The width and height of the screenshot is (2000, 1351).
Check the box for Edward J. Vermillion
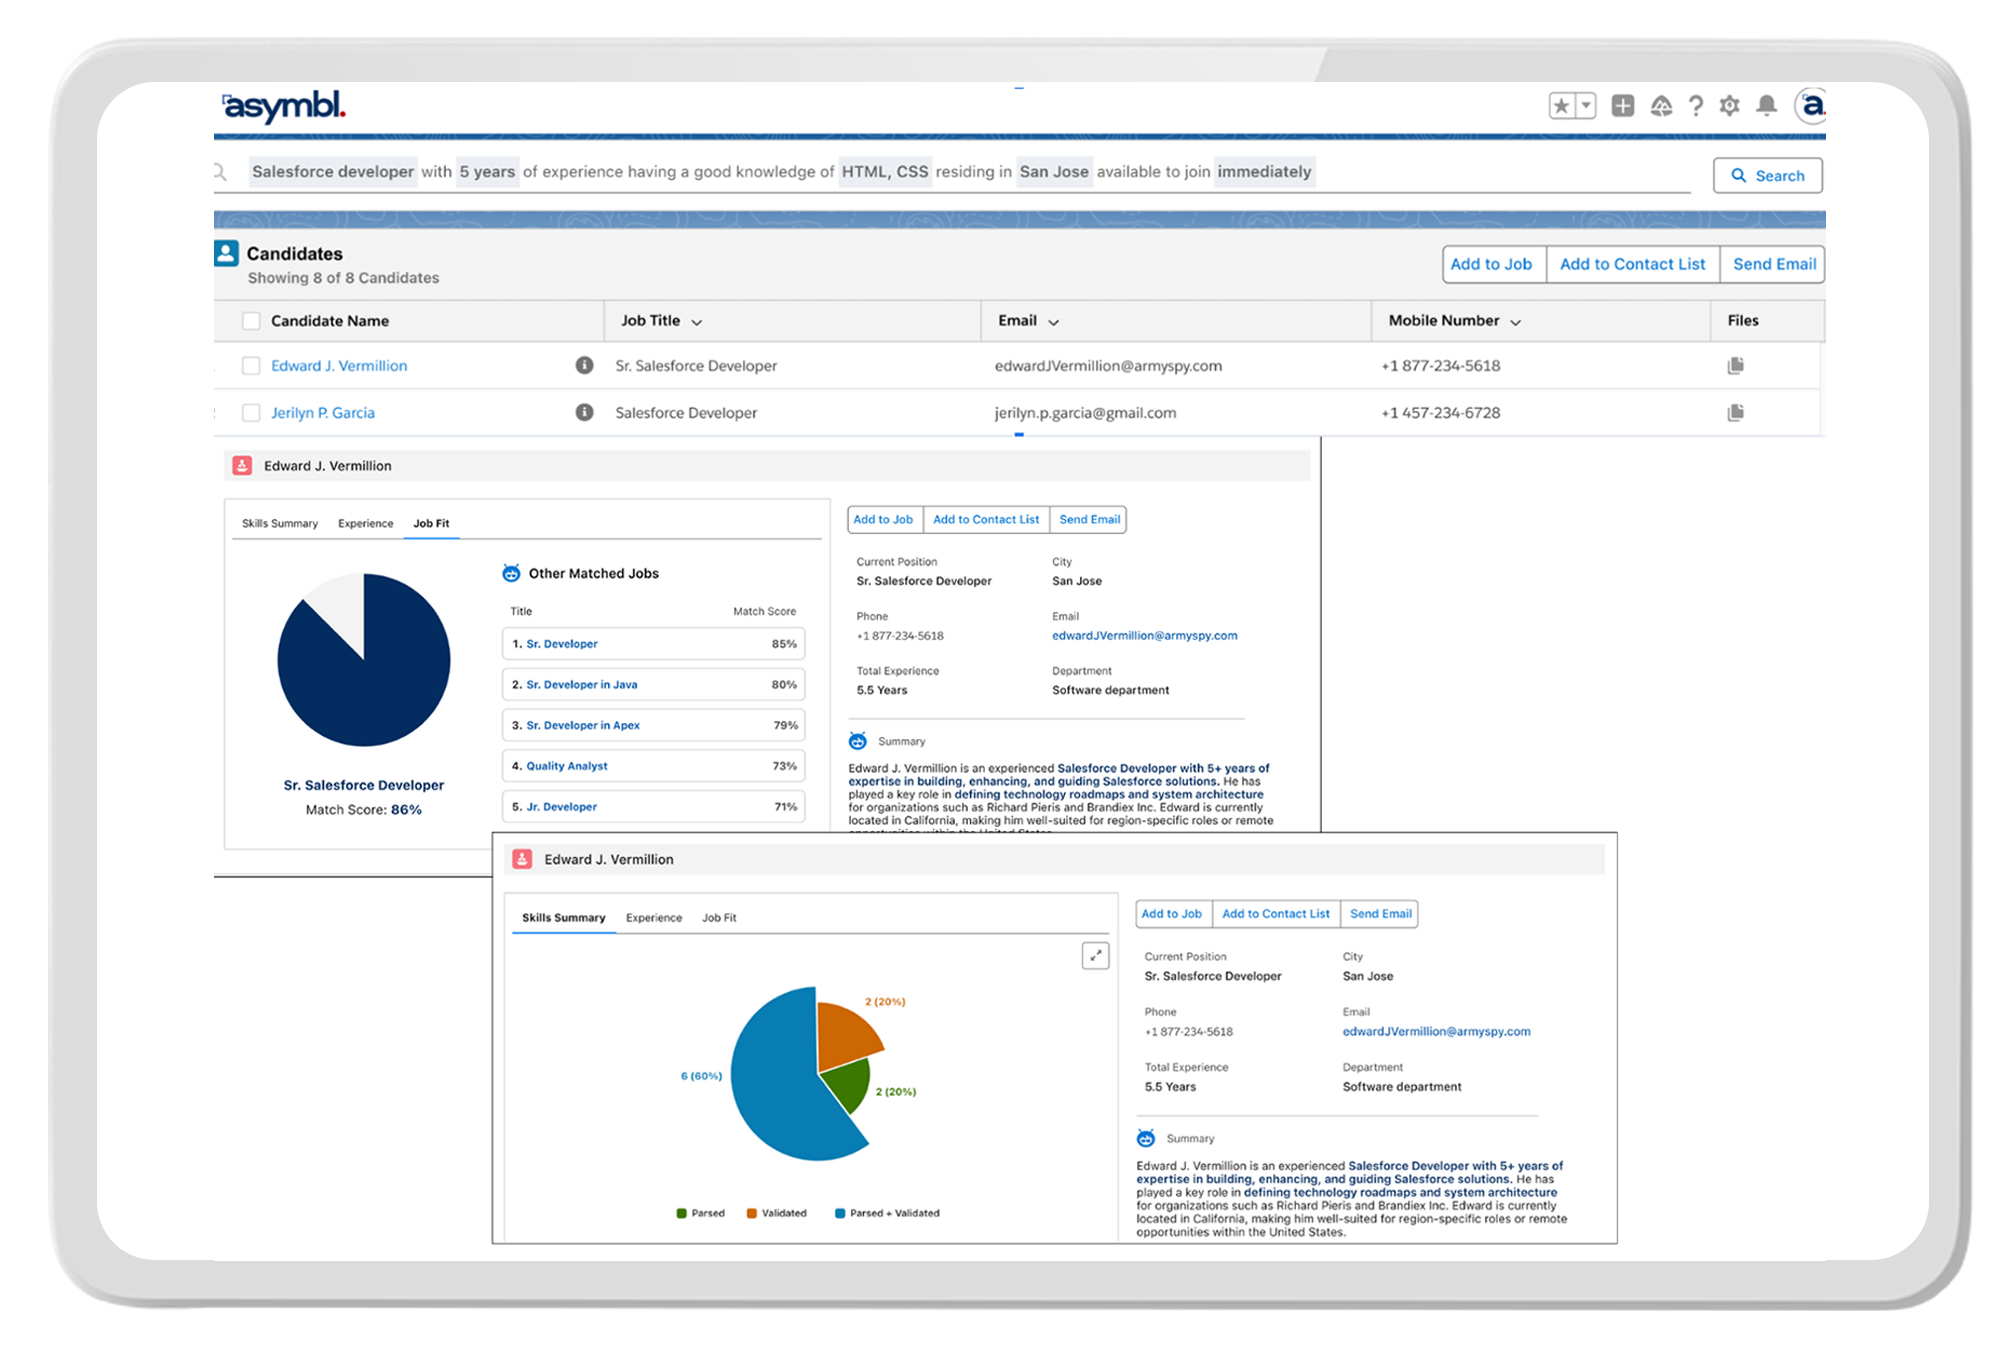(x=251, y=366)
